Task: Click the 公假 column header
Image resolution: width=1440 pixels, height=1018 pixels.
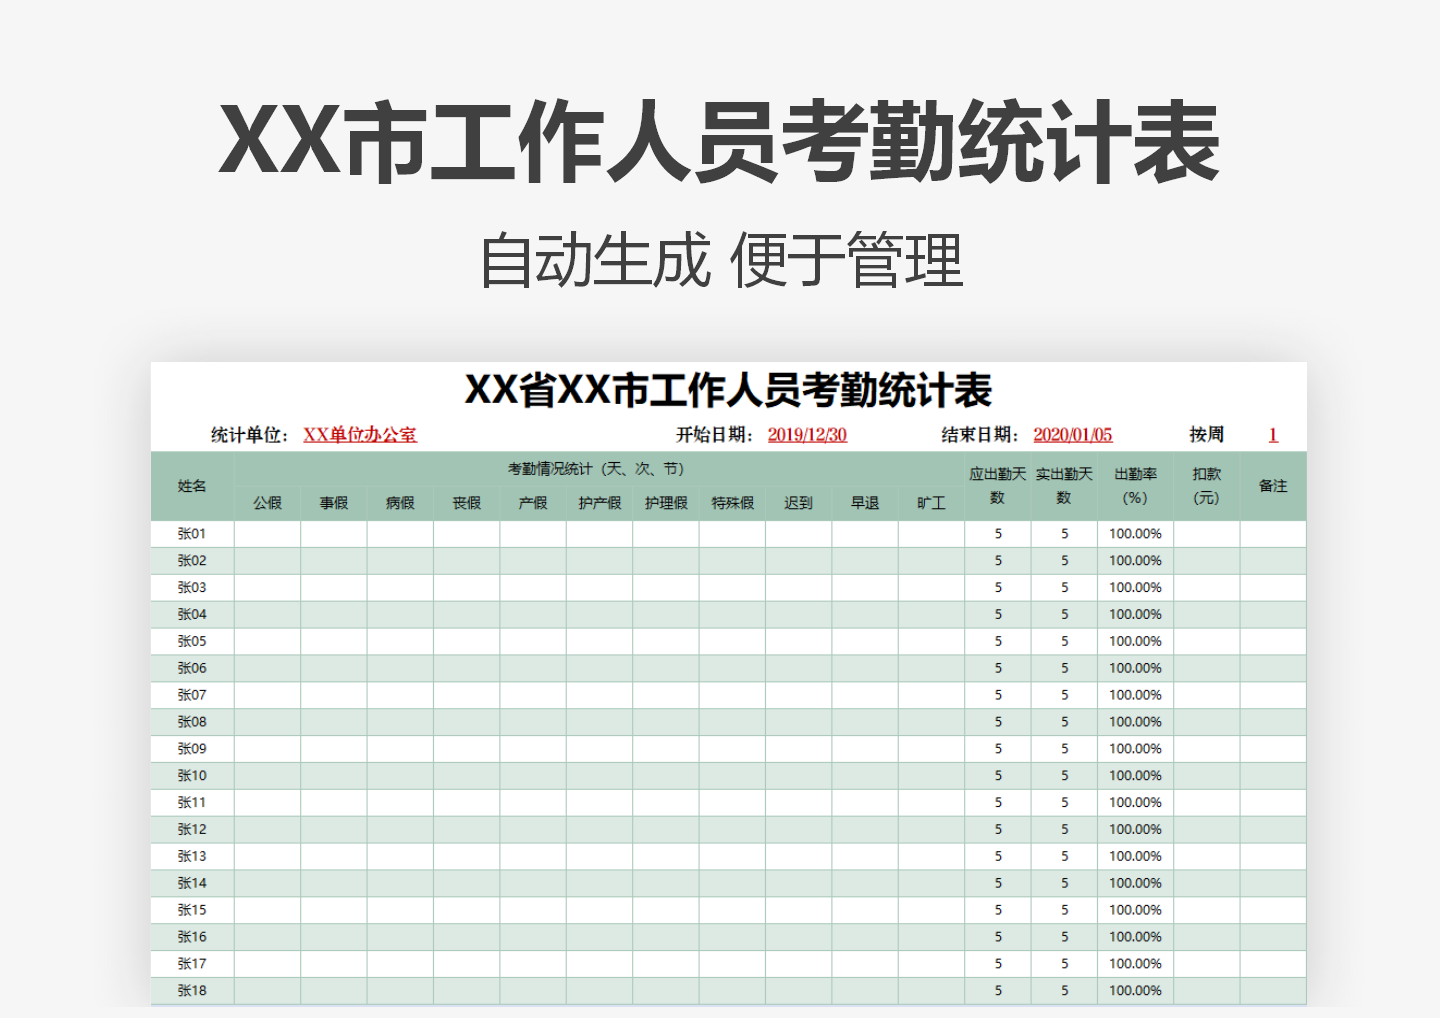Action: coord(266,503)
